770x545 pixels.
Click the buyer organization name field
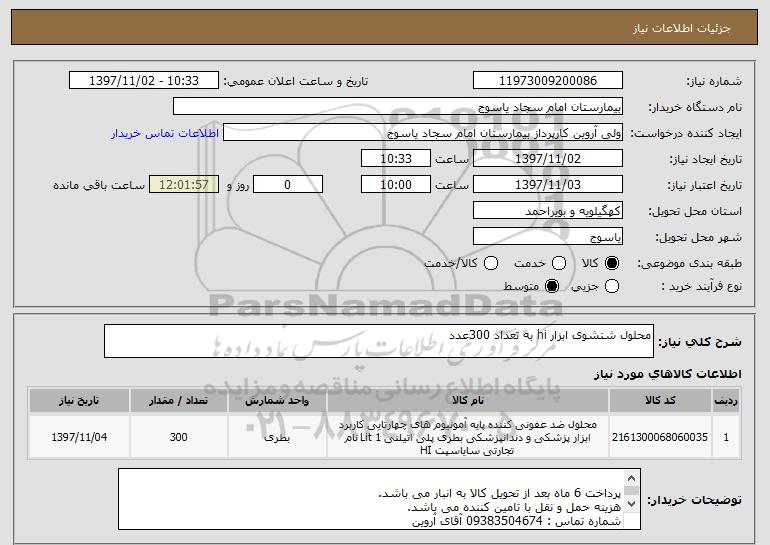point(398,107)
